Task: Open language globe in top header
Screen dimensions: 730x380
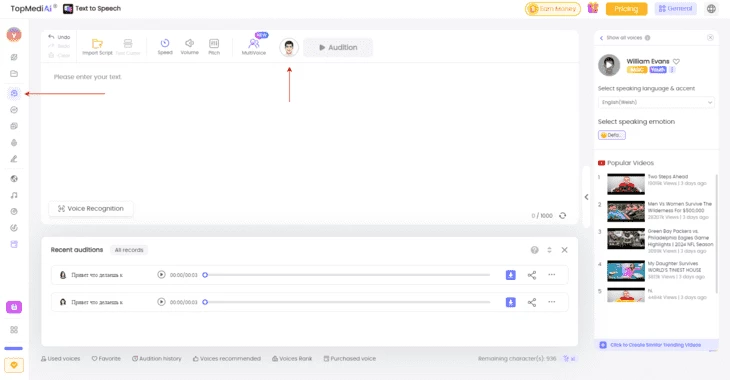Action: 711,9
